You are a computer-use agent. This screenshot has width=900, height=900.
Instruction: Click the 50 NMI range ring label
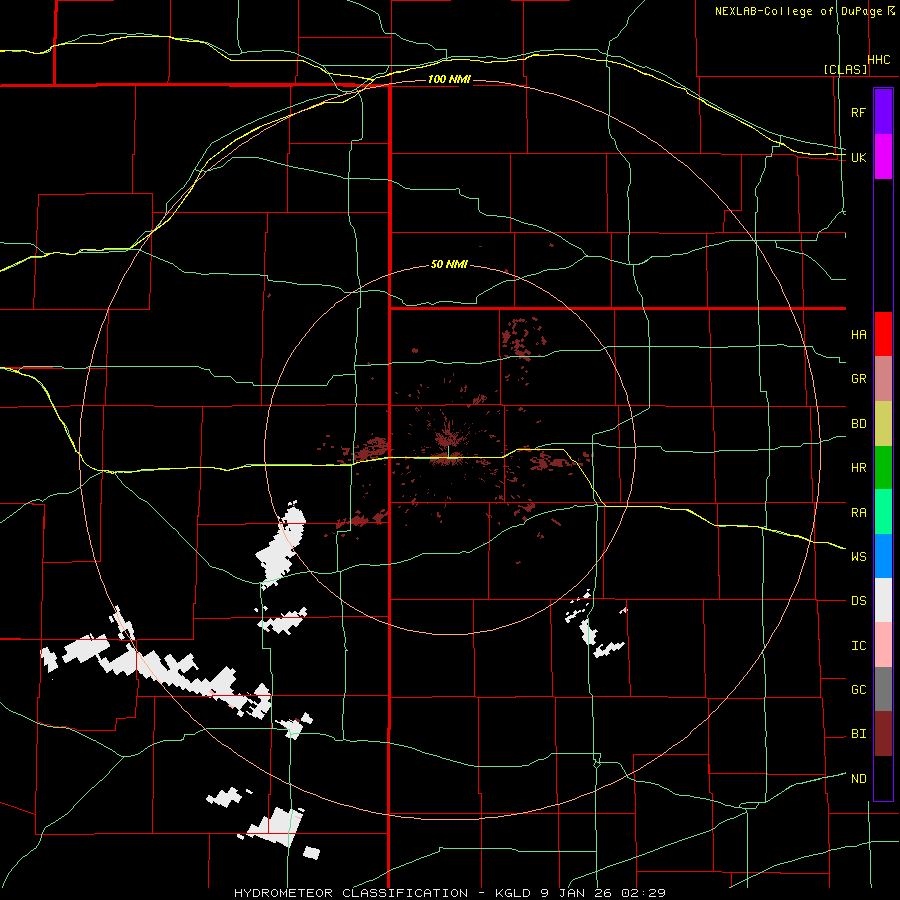pos(449,264)
